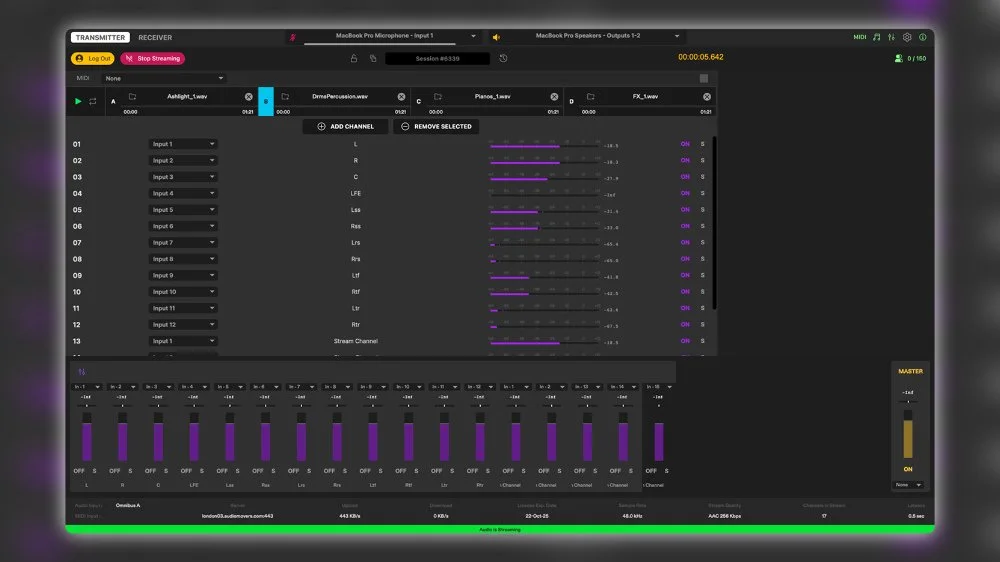Click the MIDI indicator at top right
Image resolution: width=1000 pixels, height=562 pixels.
[x=860, y=37]
